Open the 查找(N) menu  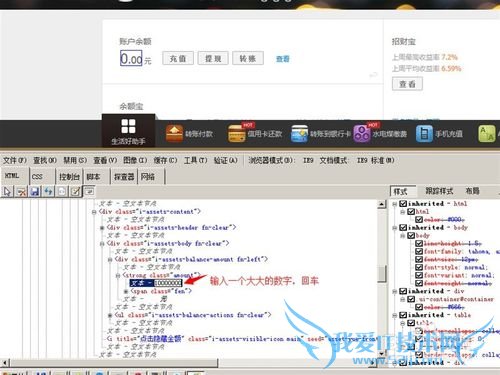(x=45, y=160)
